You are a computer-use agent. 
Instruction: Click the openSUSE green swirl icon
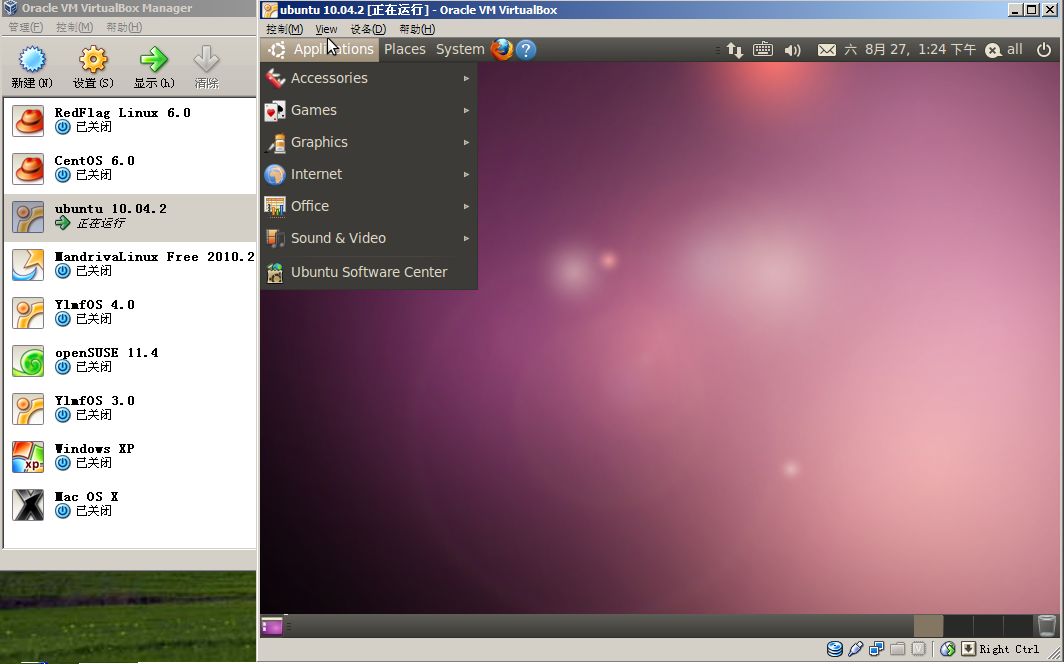point(28,361)
